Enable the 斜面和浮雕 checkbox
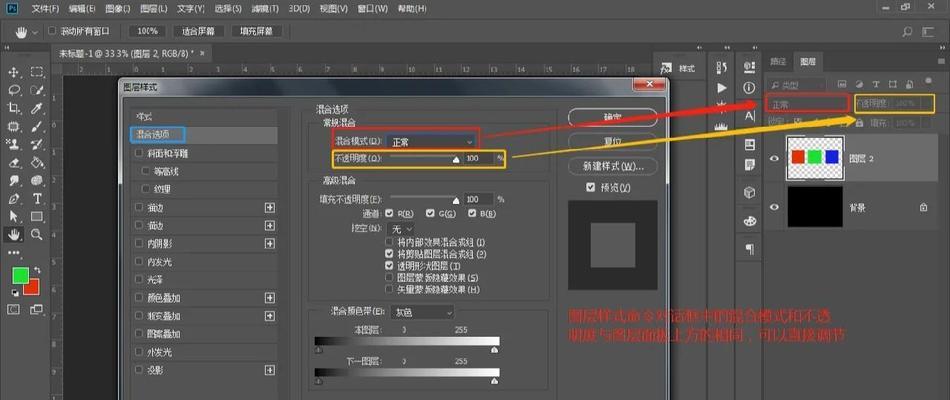950x400 pixels. (139, 153)
